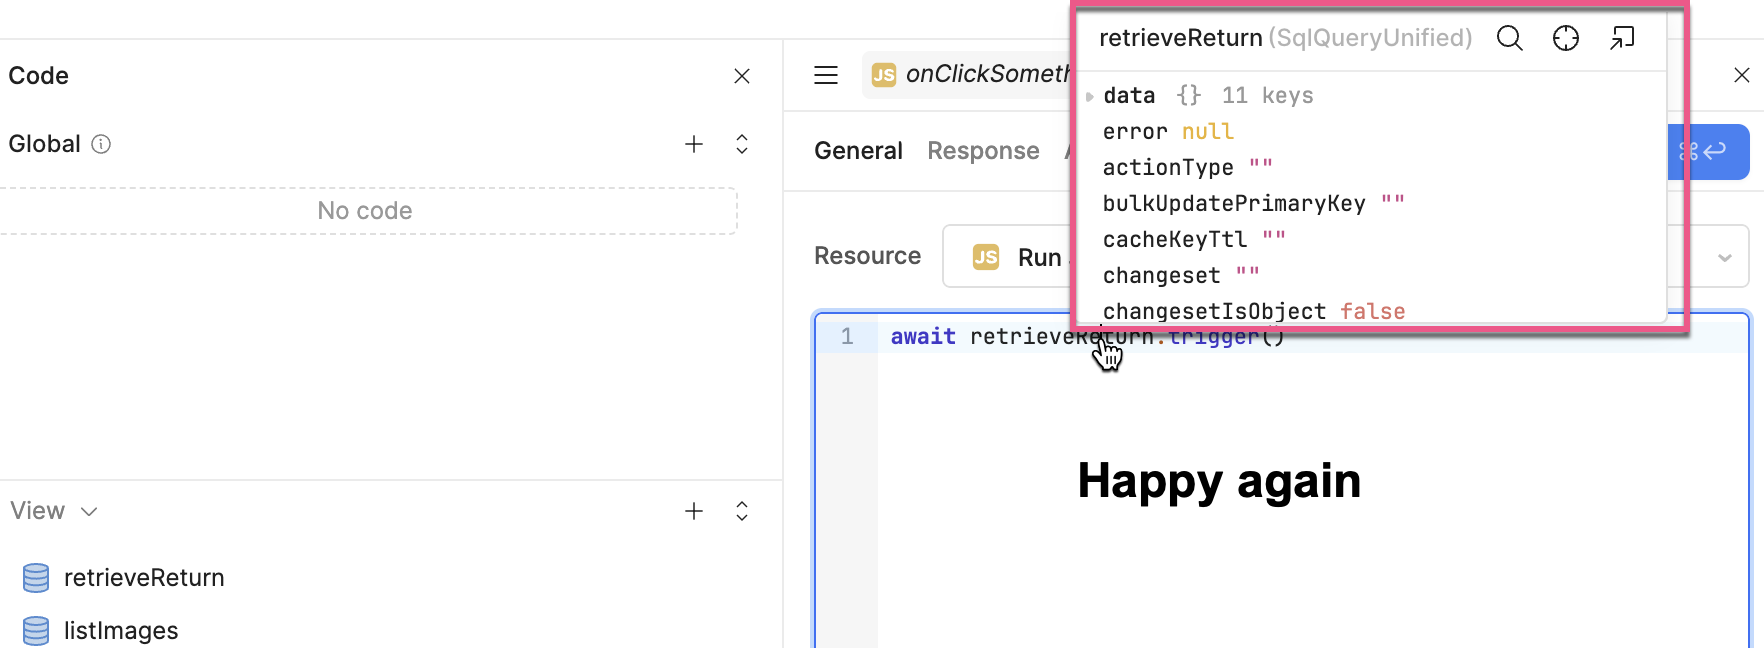Click the crosshair target icon in popup
This screenshot has width=1764, height=648.
pos(1565,39)
